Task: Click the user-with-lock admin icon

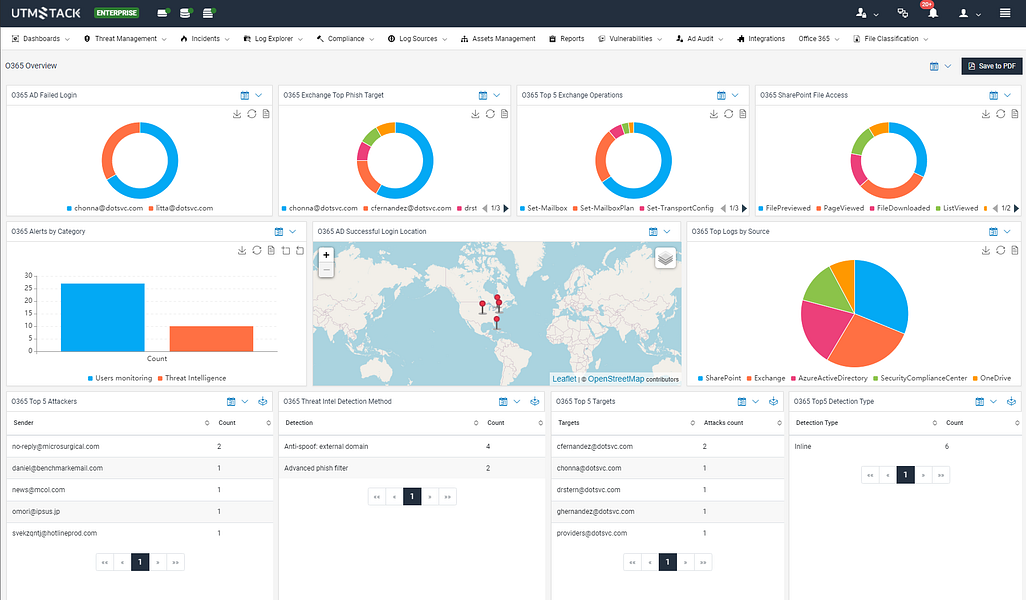Action: coord(861,13)
